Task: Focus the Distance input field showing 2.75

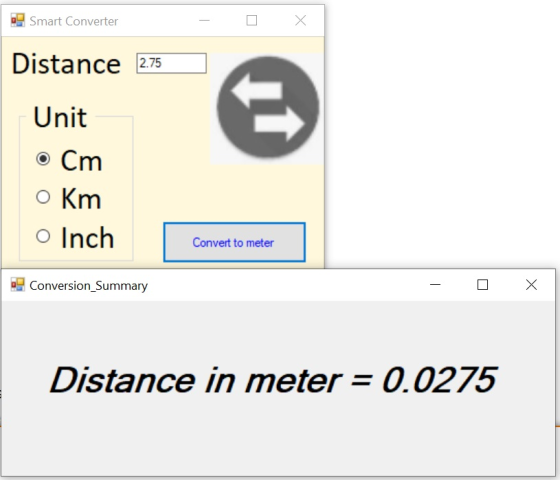Action: [171, 63]
